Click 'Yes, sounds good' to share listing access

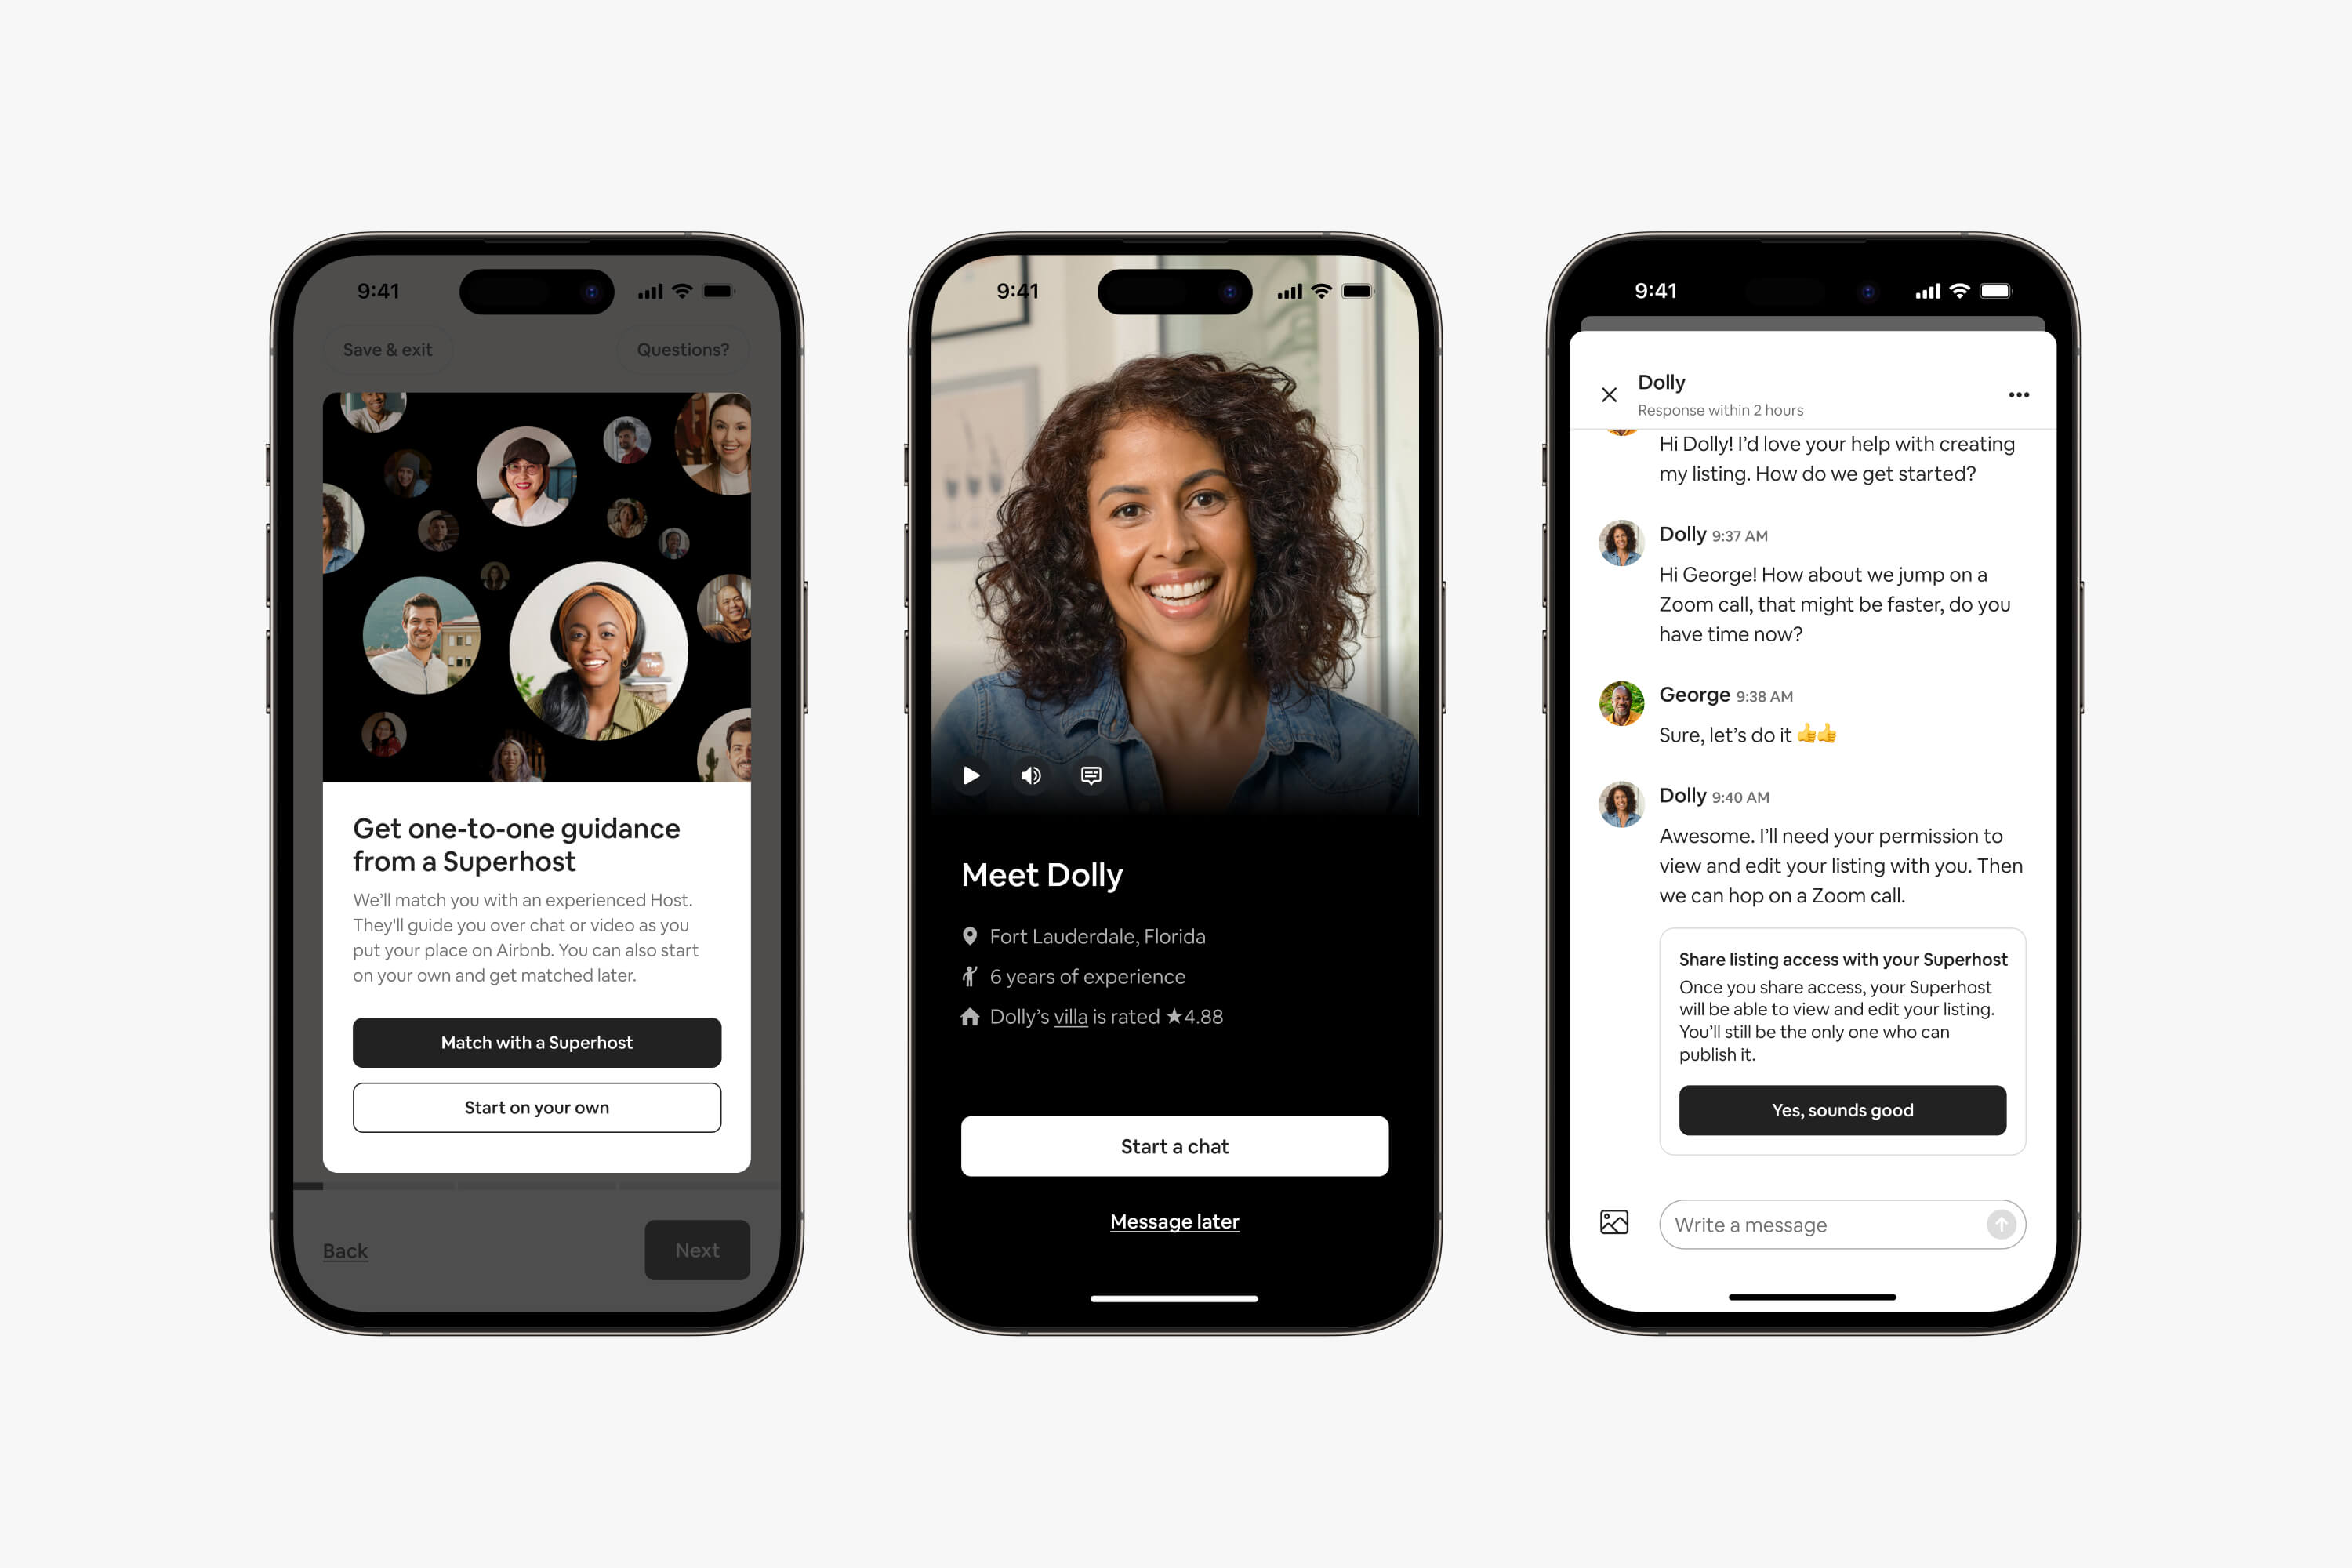[x=1841, y=1109]
